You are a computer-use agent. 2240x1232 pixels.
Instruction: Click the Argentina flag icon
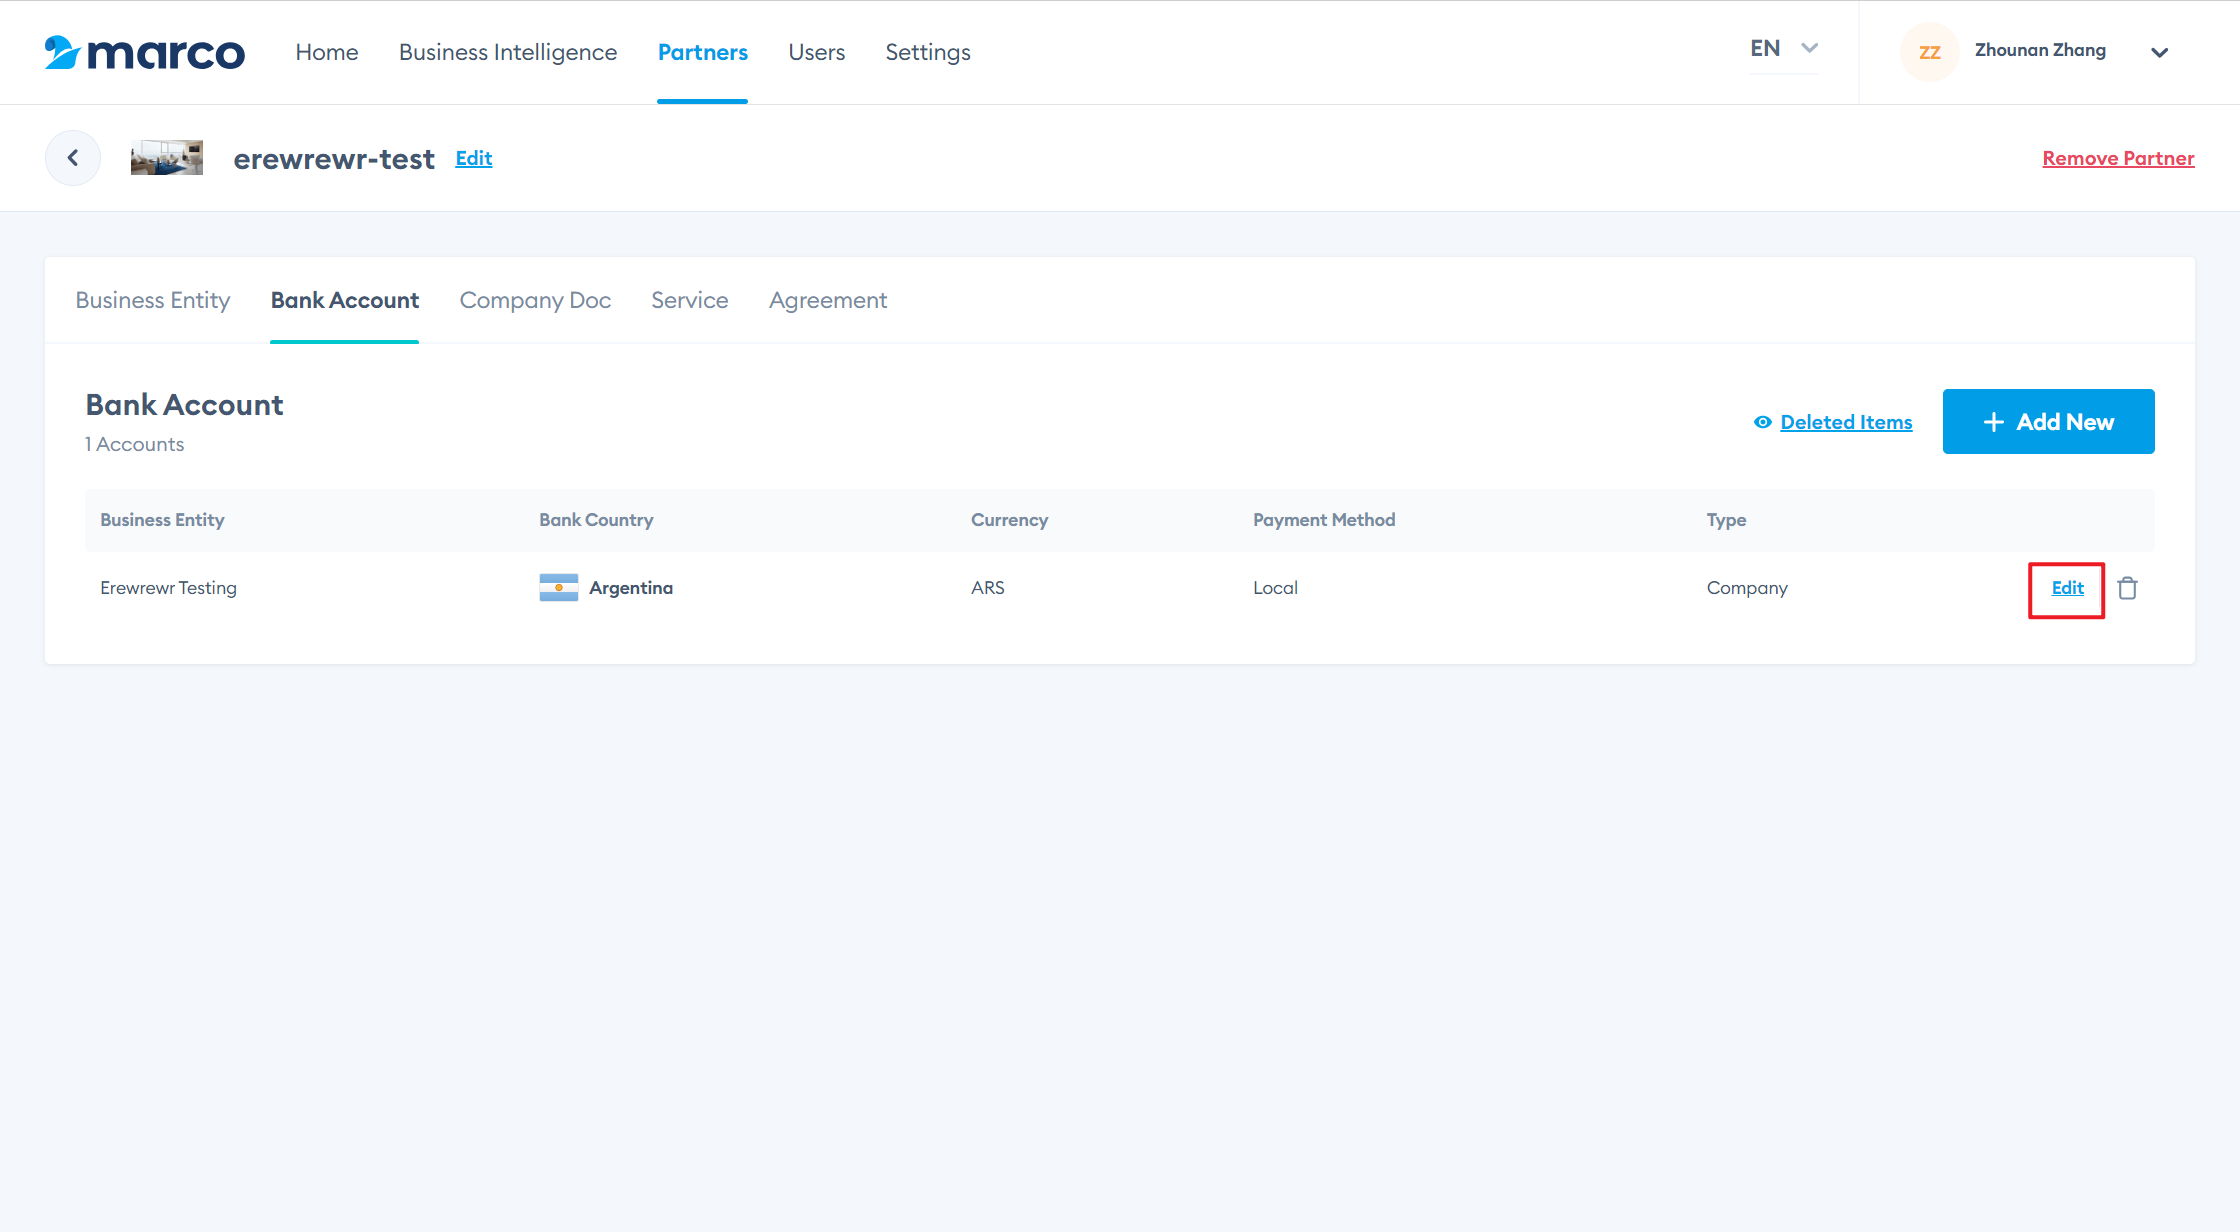coord(558,588)
